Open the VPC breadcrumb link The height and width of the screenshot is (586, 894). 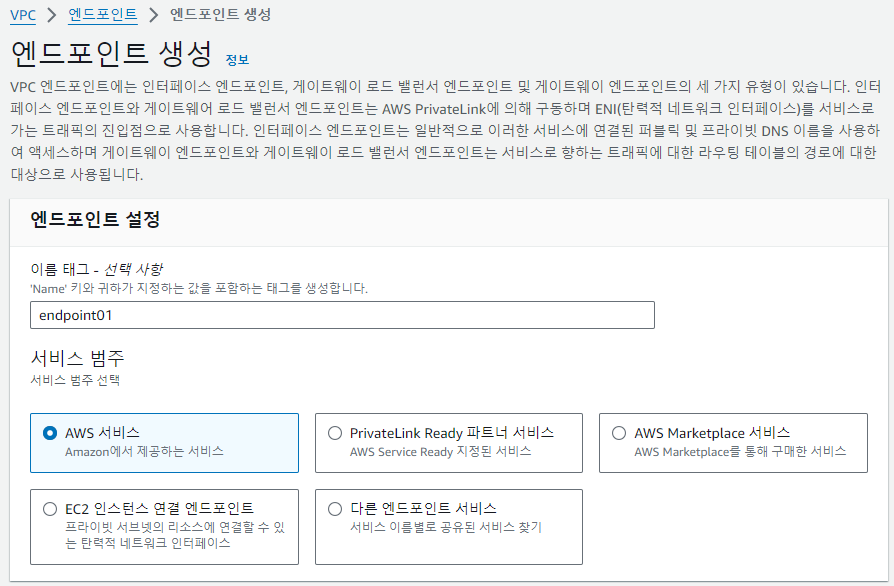coord(23,15)
